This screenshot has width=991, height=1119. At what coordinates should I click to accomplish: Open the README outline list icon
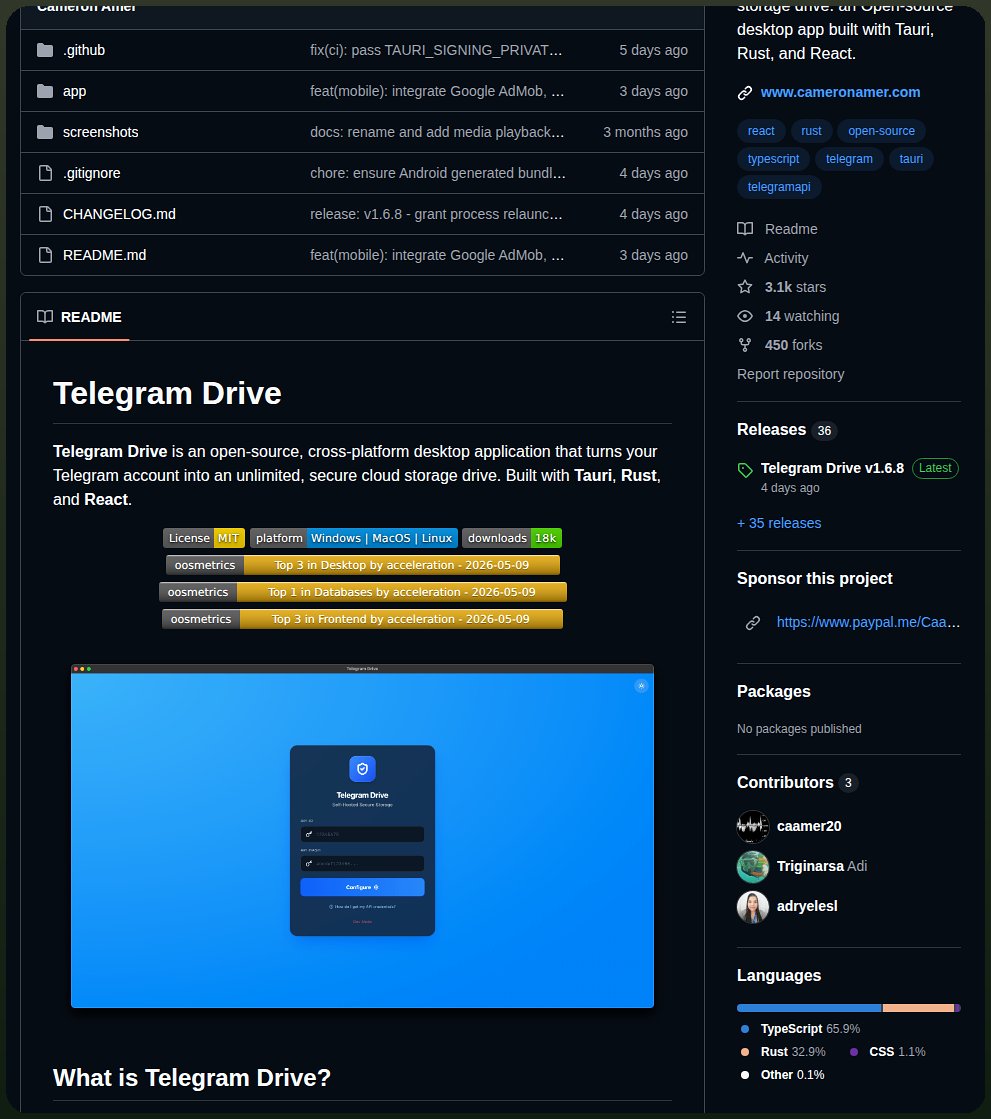tap(679, 317)
